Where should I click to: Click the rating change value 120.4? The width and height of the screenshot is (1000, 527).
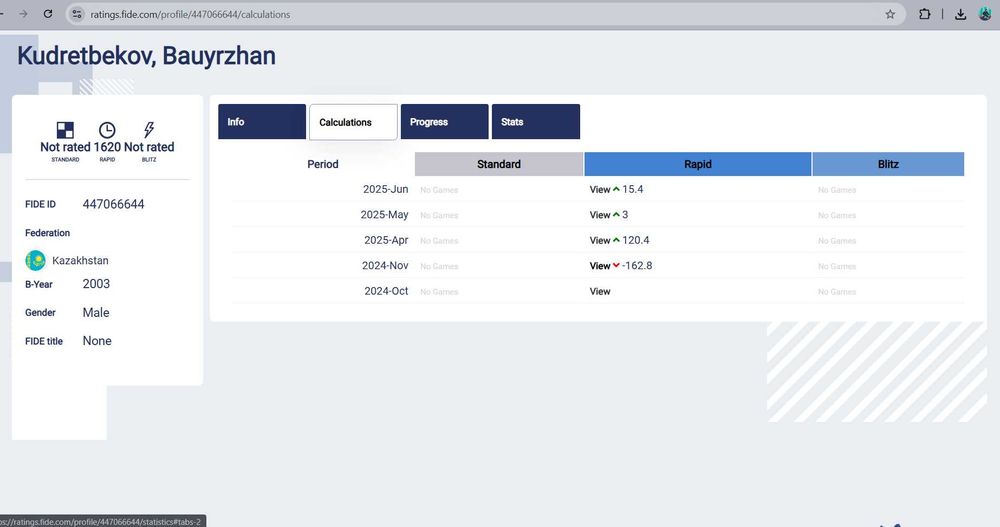[x=636, y=241]
